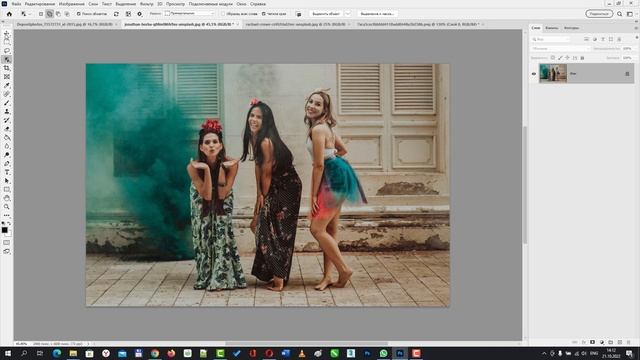
Task: Switch to the Каналы panel tab
Action: [551, 28]
